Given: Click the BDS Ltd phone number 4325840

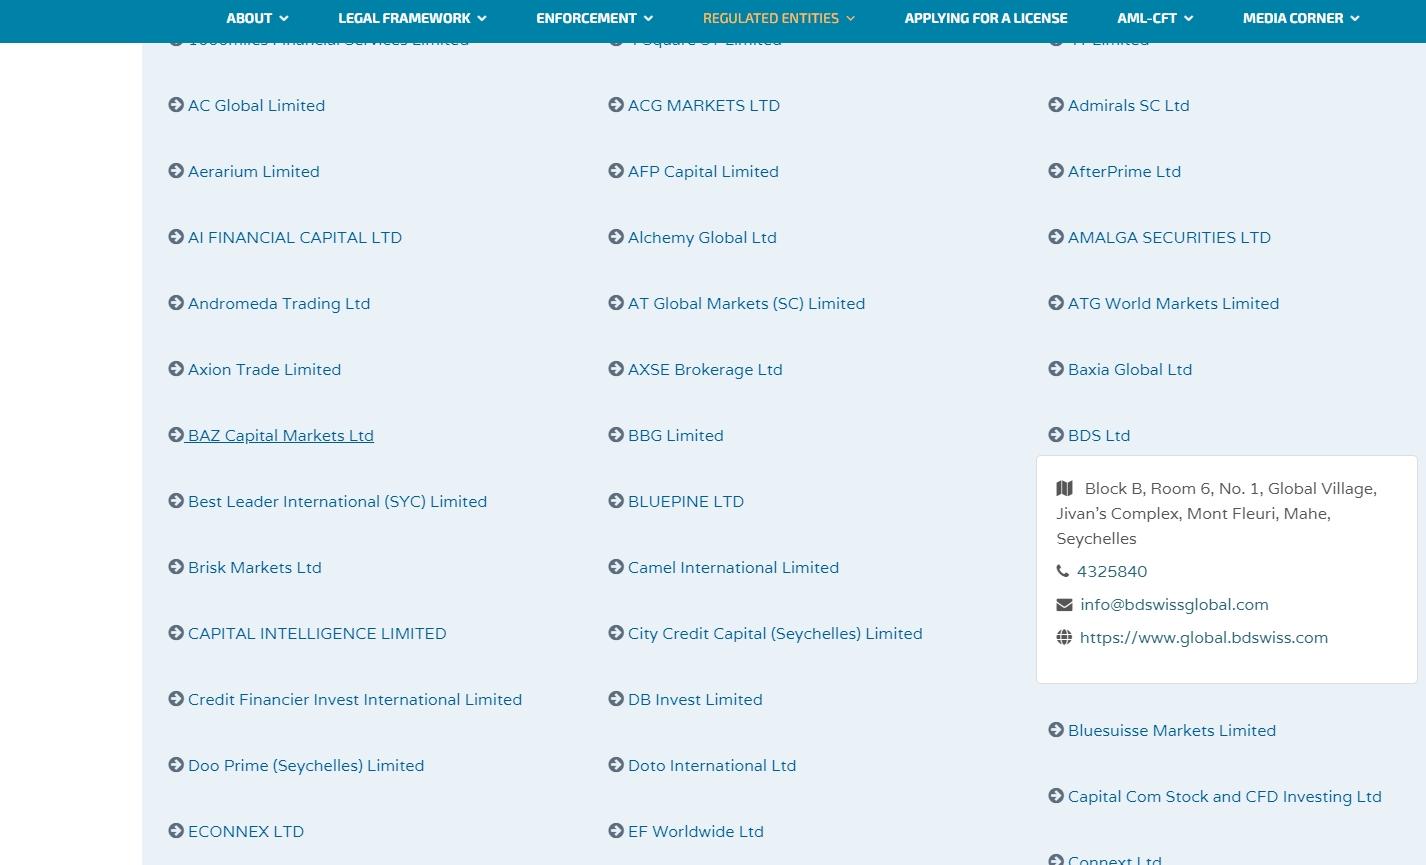Looking at the screenshot, I should click(1112, 571).
